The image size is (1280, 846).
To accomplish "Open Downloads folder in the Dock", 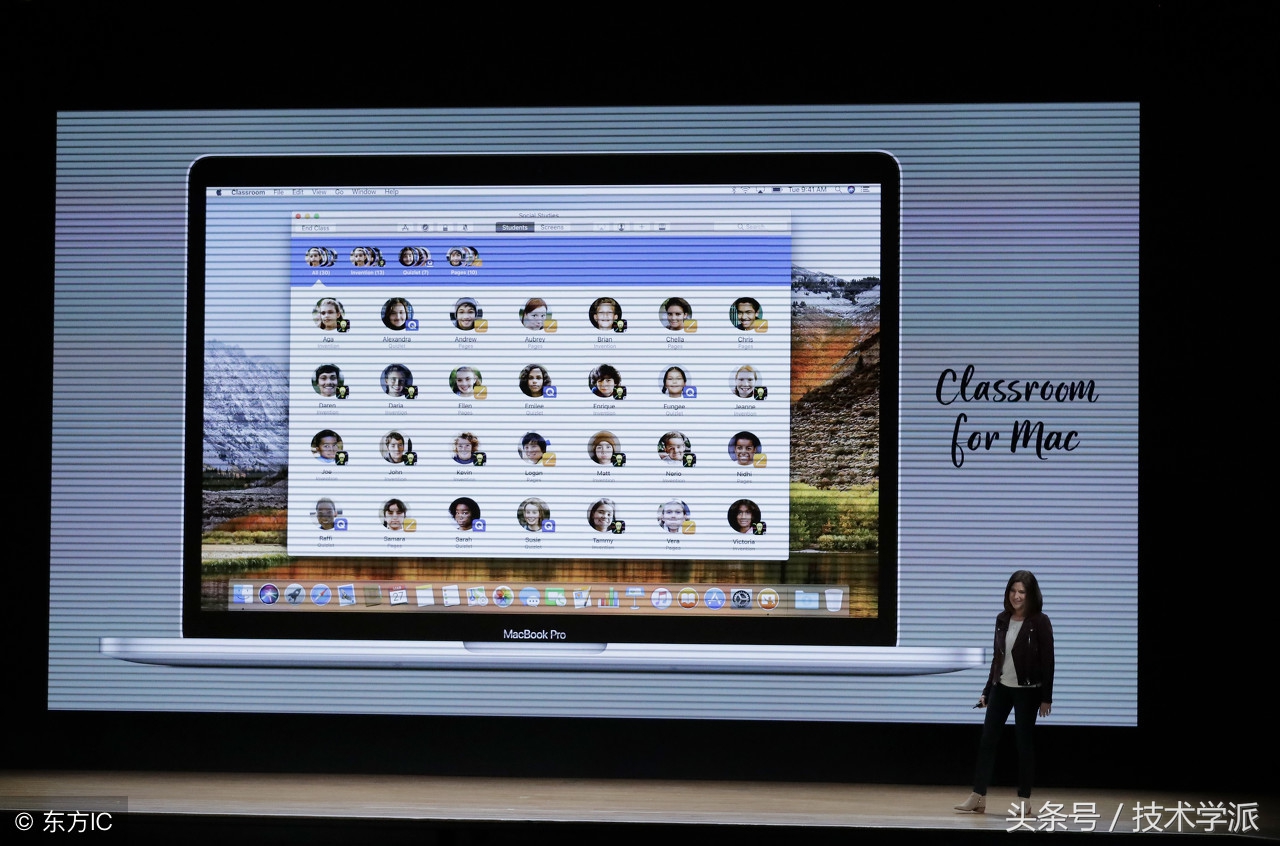I will click(x=806, y=599).
